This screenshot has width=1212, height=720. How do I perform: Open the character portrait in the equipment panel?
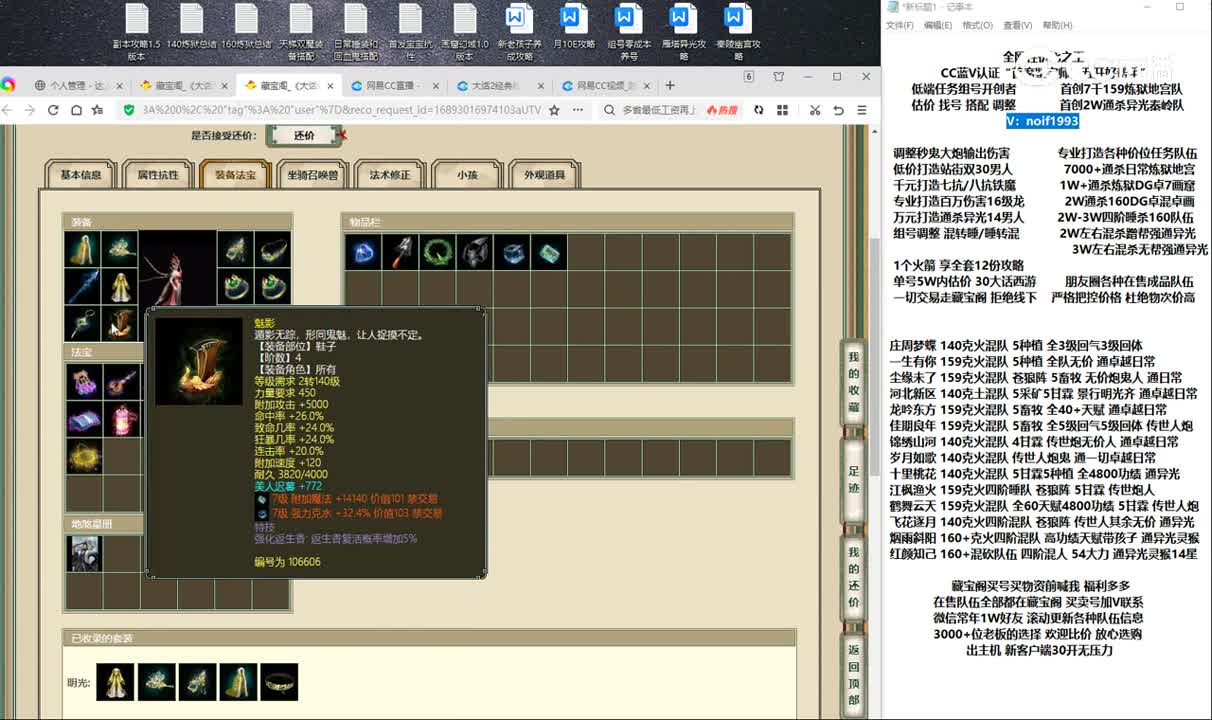177,269
